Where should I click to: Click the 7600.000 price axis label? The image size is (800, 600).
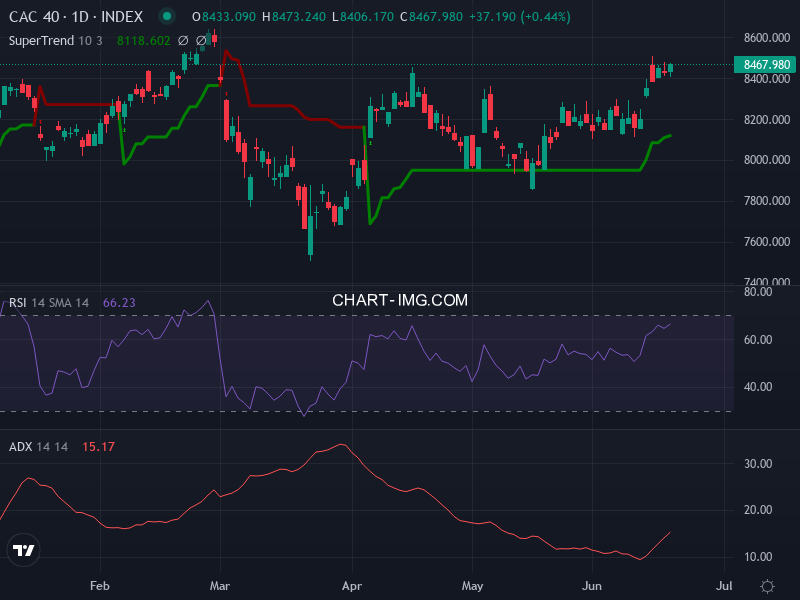(x=767, y=242)
